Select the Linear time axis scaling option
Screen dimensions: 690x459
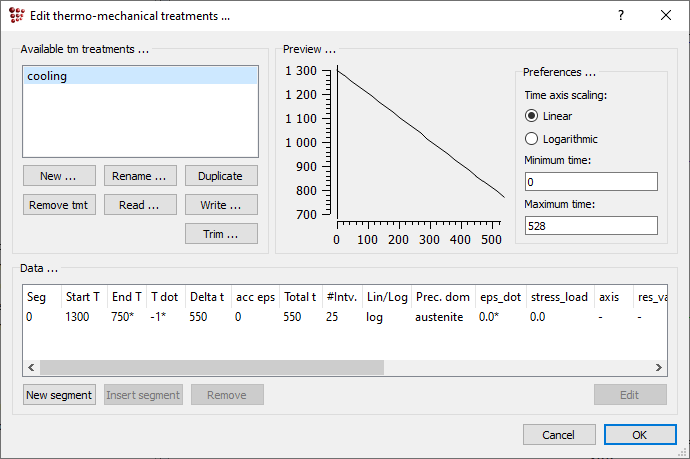(548, 116)
